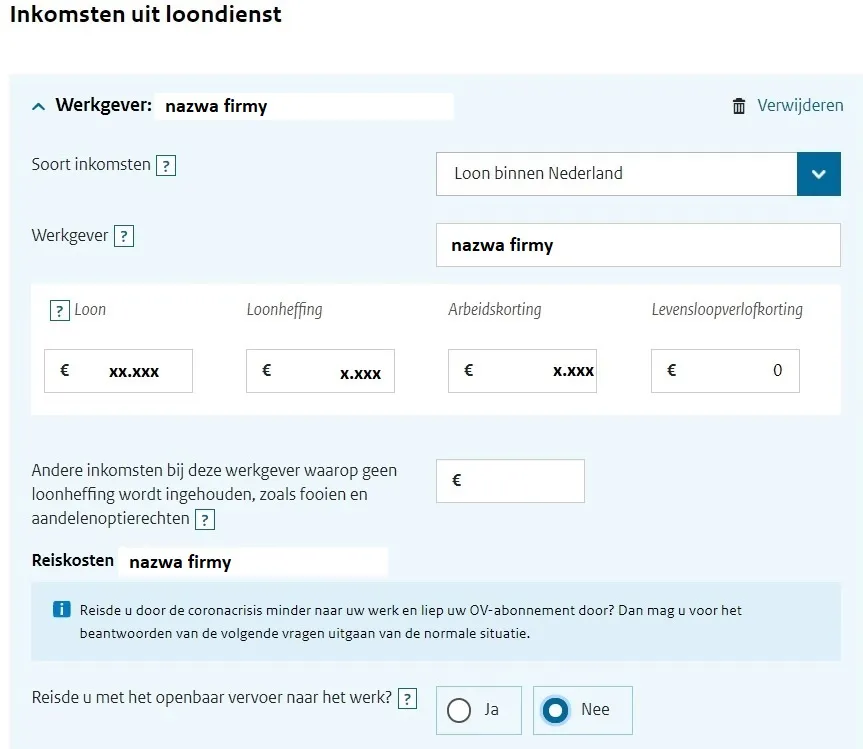Open help icon beside Werkgever label
Viewport: 863px width, 749px height.
coord(124,237)
